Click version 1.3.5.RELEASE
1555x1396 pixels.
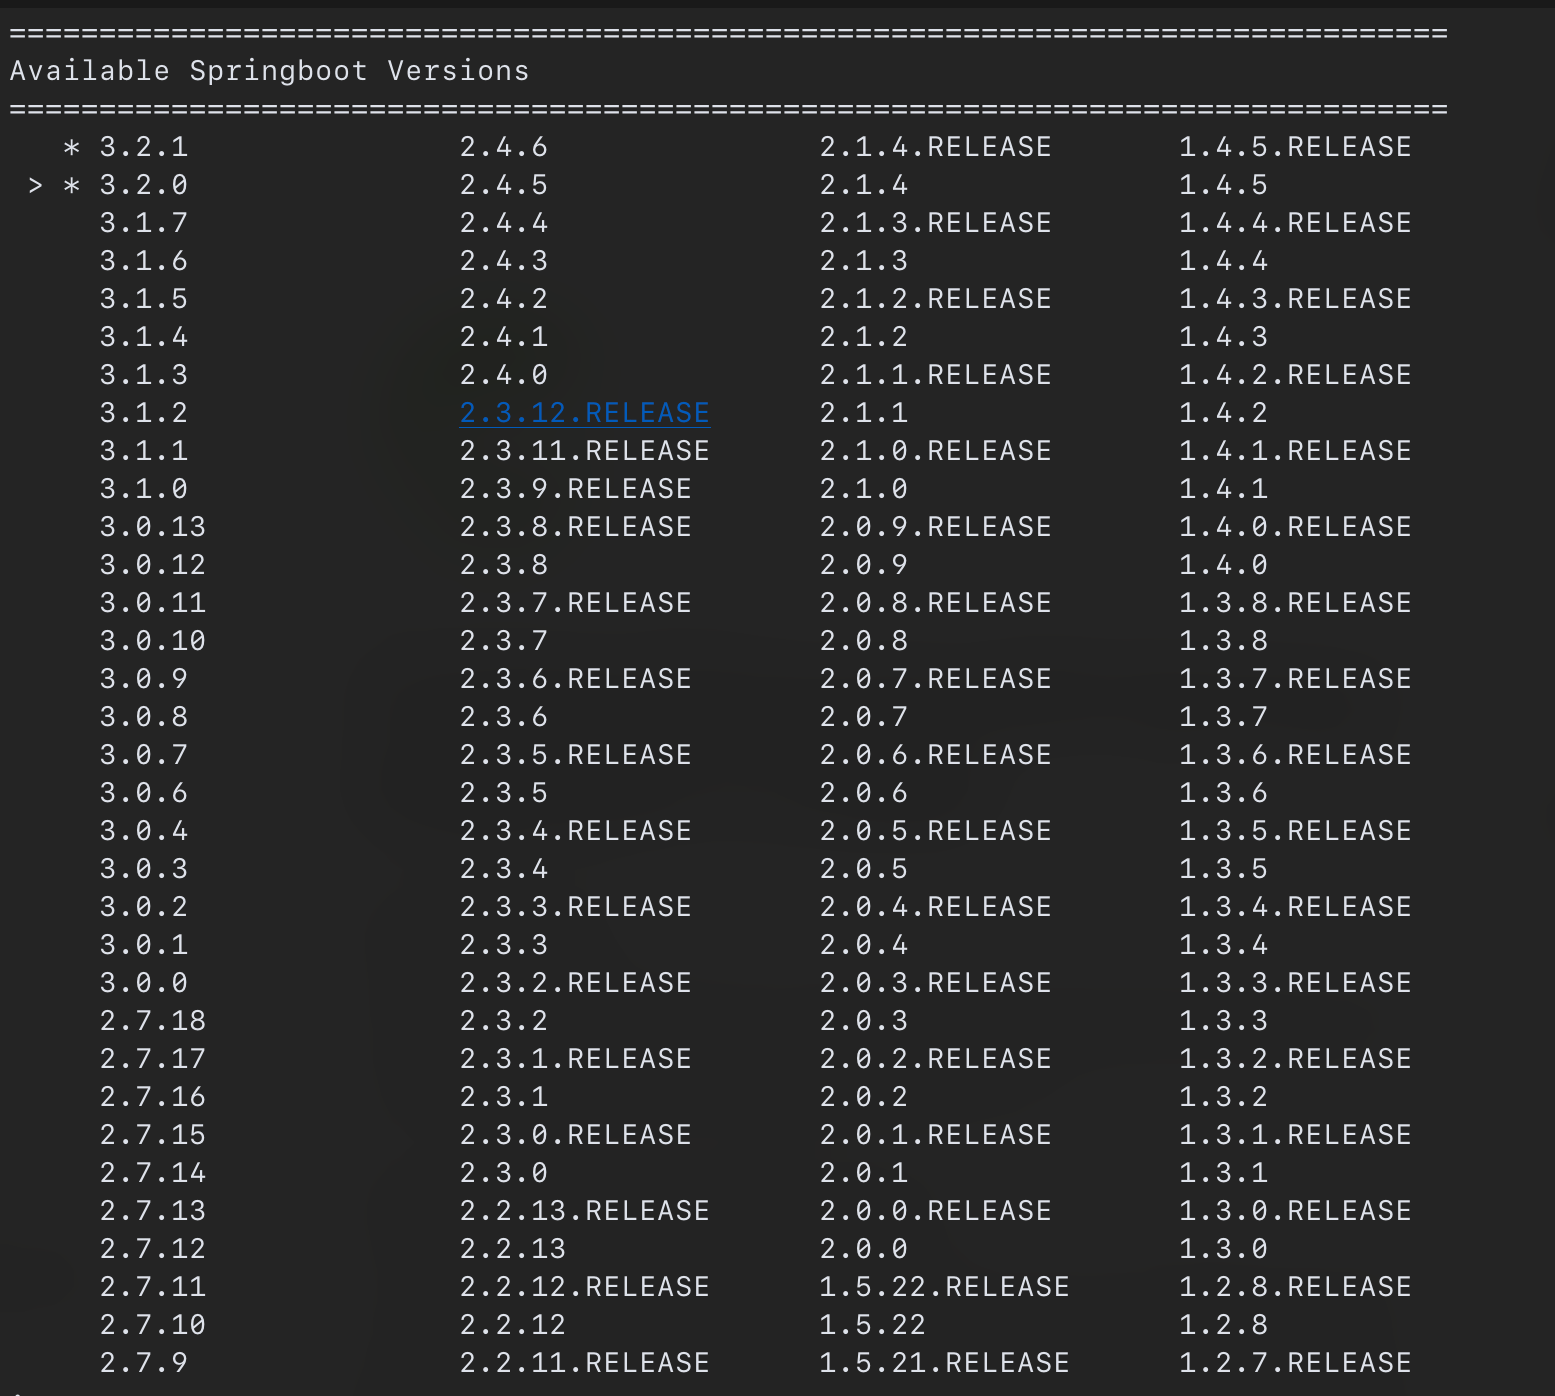click(x=1296, y=831)
